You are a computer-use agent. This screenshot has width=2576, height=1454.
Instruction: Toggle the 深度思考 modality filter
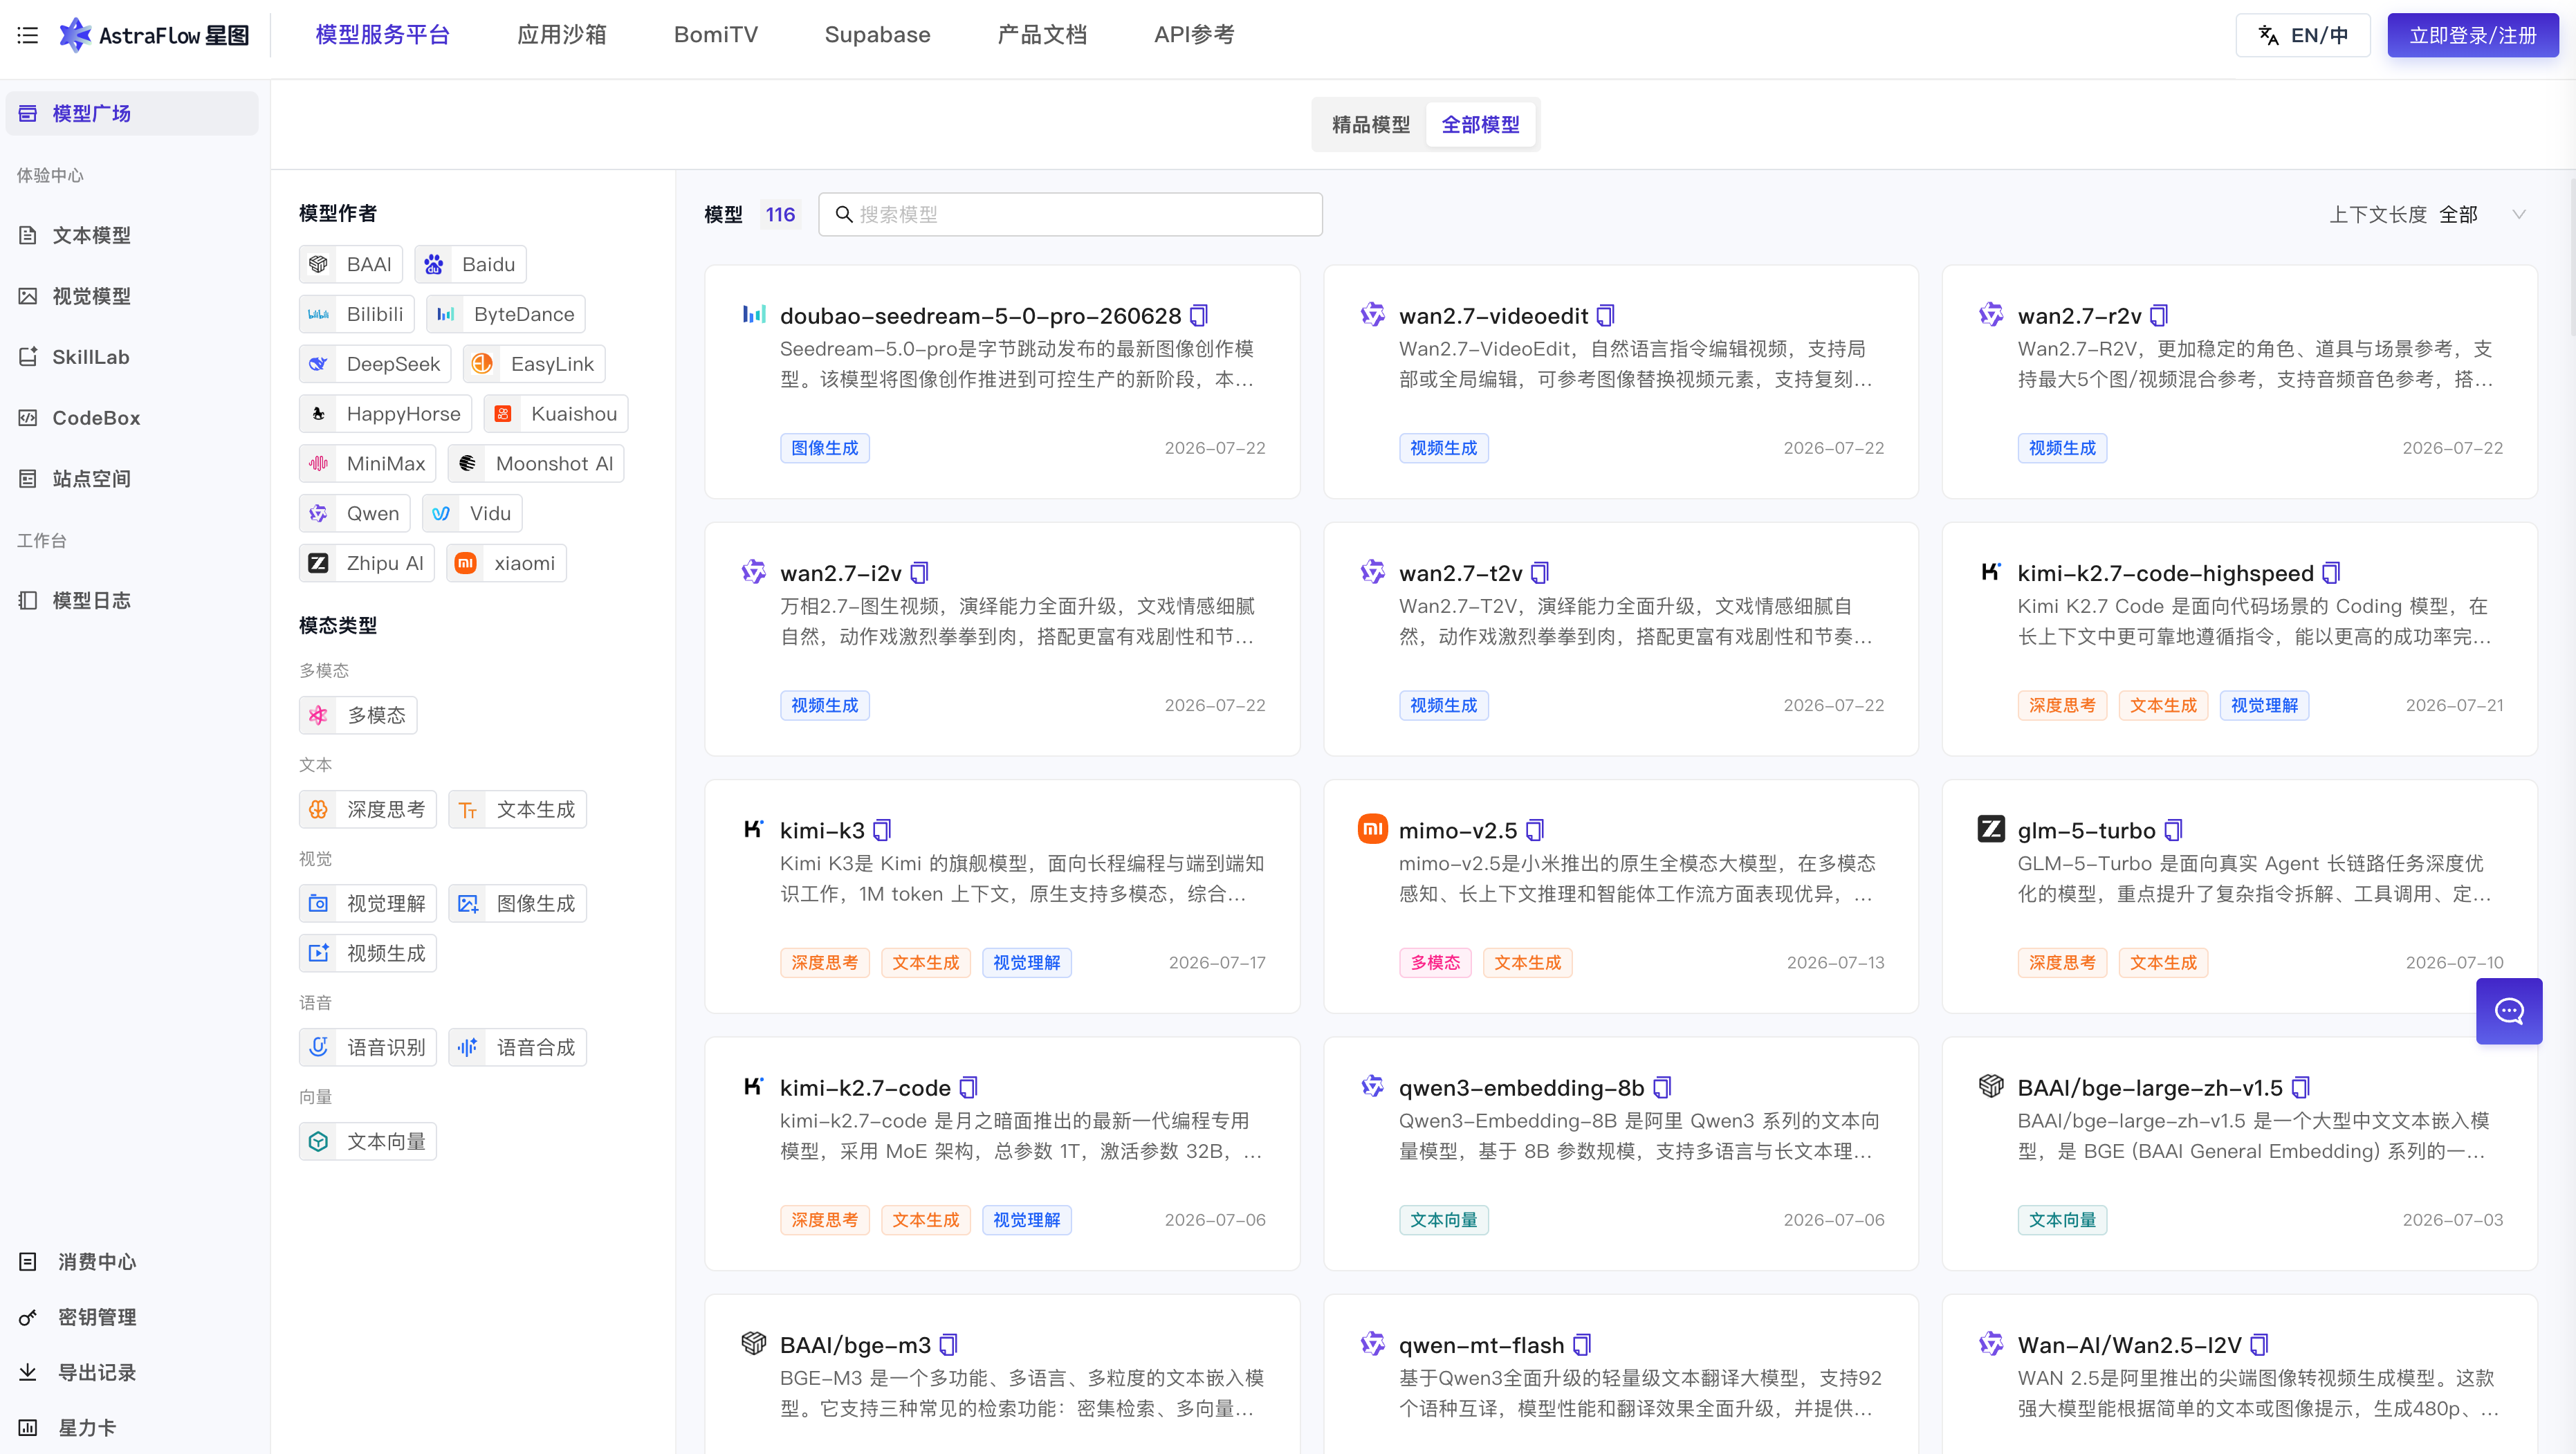368,810
